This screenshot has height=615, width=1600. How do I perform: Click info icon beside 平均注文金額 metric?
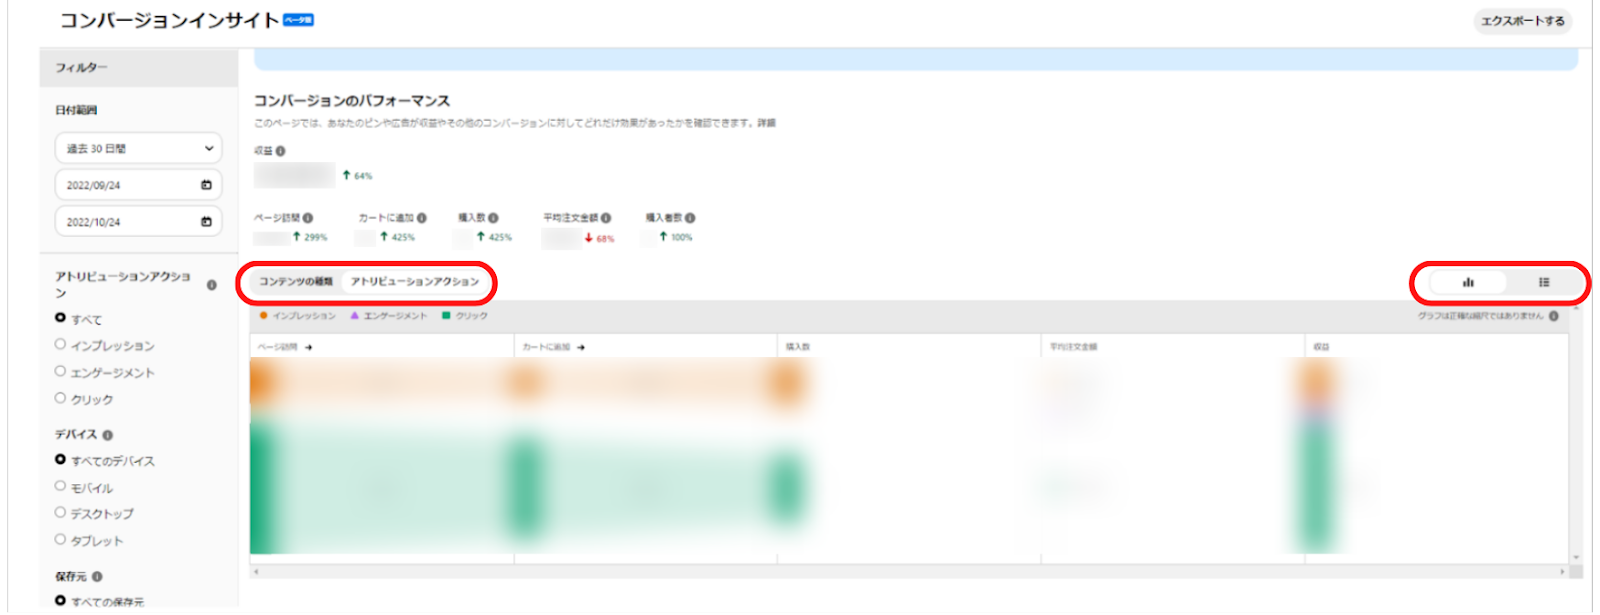tap(606, 218)
